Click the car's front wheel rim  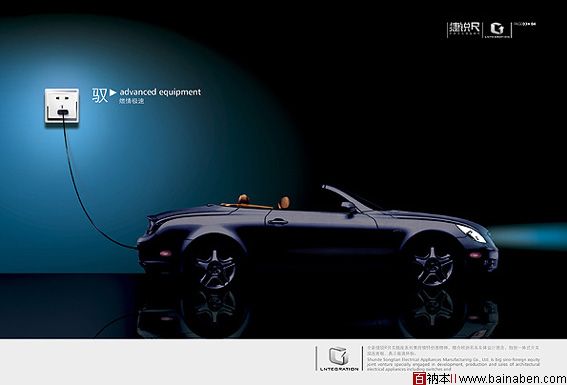[434, 265]
